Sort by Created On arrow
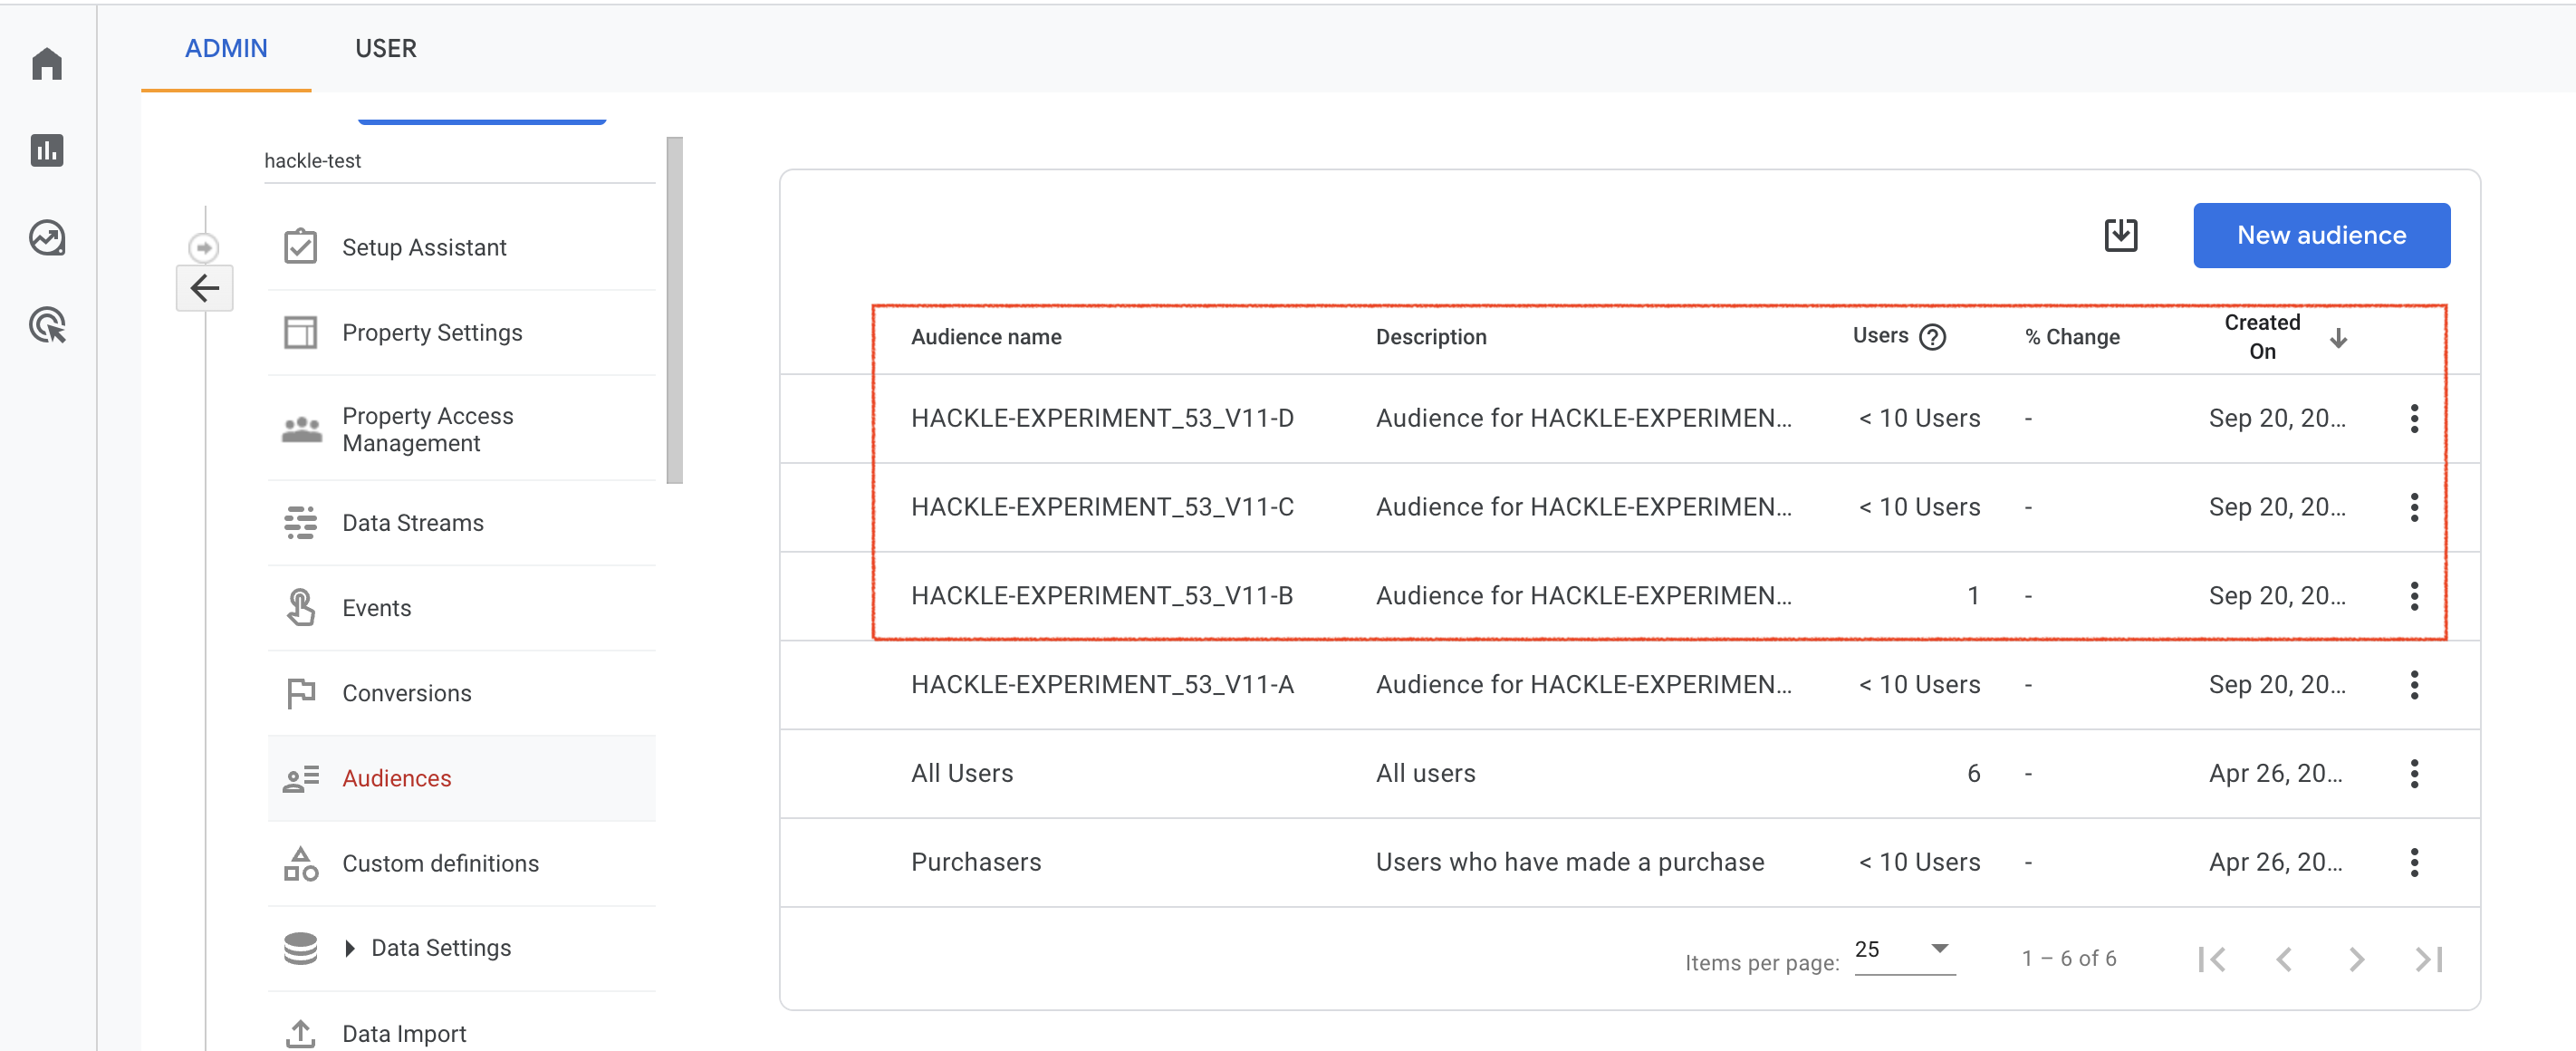This screenshot has width=2576, height=1051. point(2338,338)
